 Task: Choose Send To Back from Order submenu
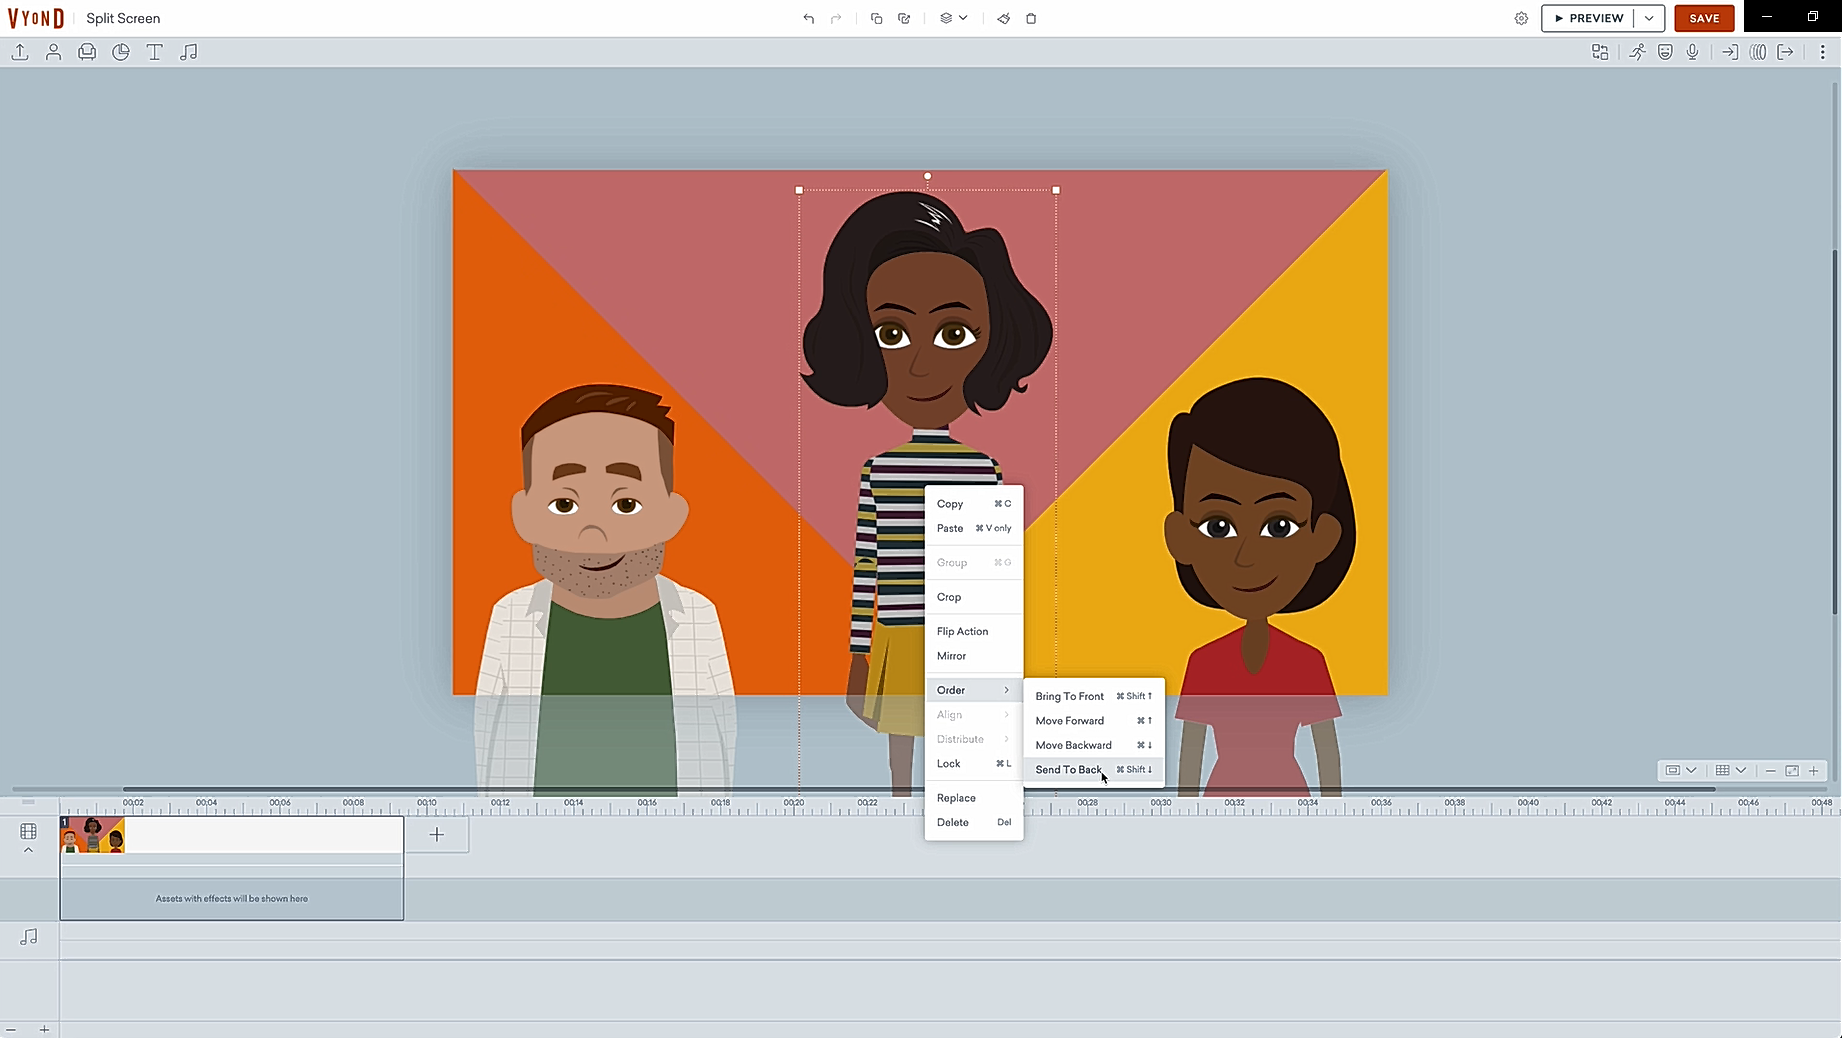click(x=1068, y=769)
